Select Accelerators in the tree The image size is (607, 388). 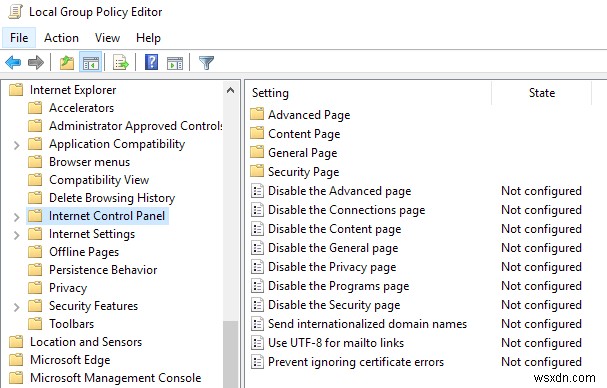coord(81,108)
